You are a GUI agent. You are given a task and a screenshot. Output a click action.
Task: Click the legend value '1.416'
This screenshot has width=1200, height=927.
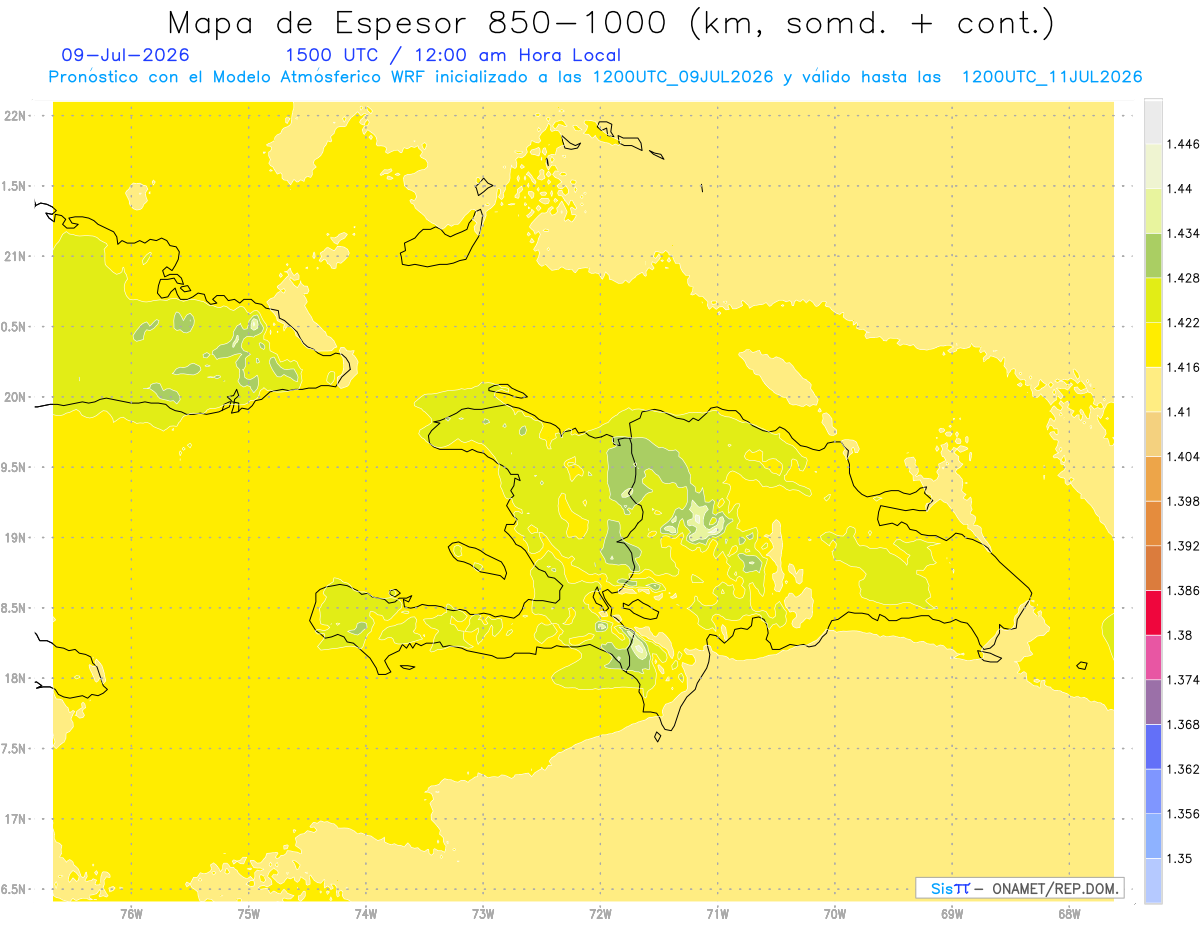1182,367
